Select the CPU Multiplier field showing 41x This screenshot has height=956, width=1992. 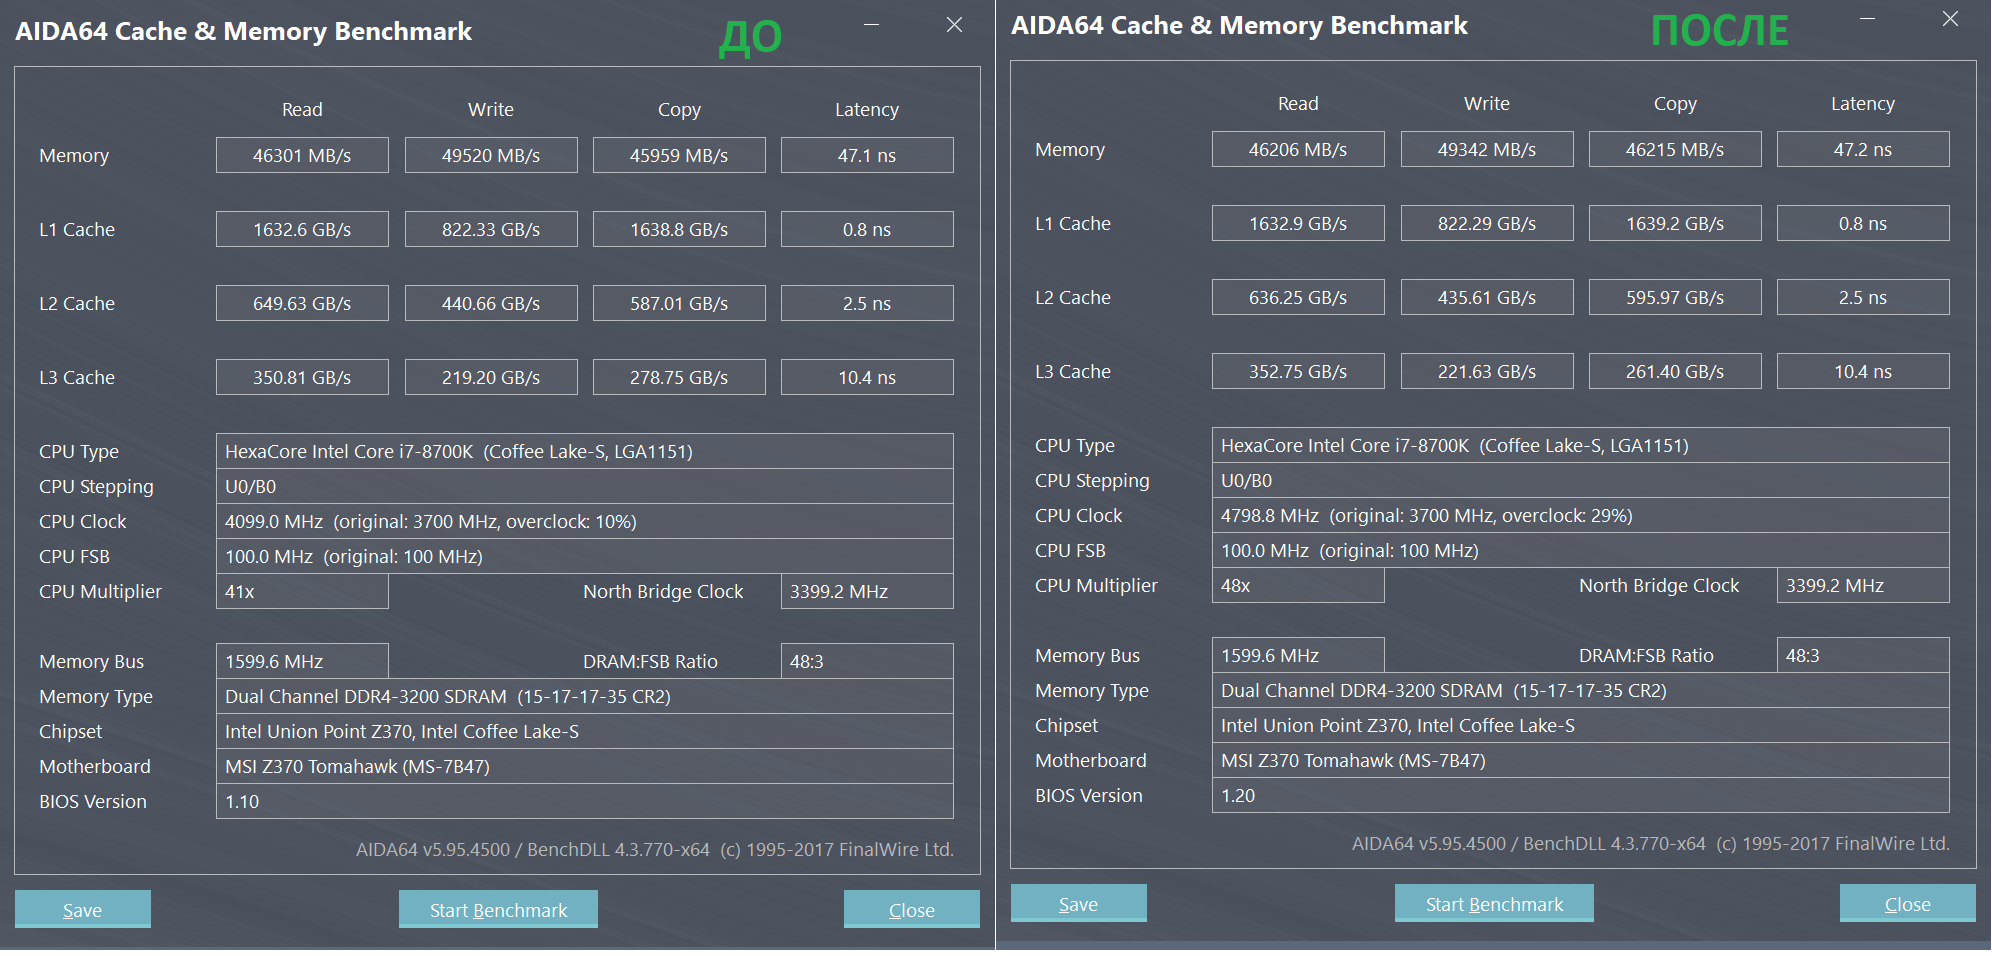pyautogui.click(x=302, y=591)
